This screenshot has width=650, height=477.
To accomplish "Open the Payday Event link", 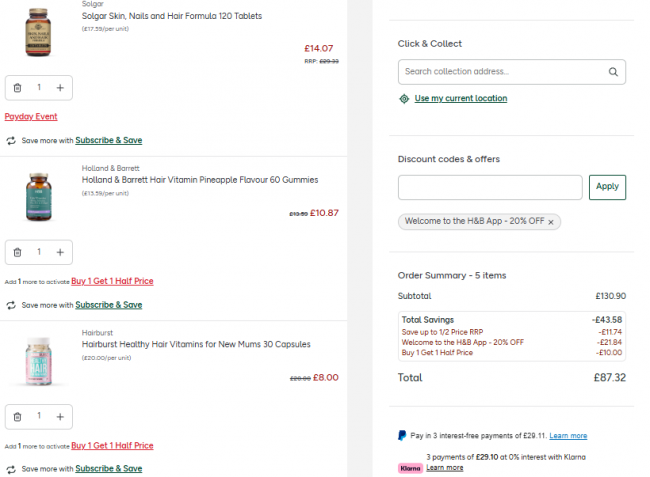I will [x=31, y=117].
